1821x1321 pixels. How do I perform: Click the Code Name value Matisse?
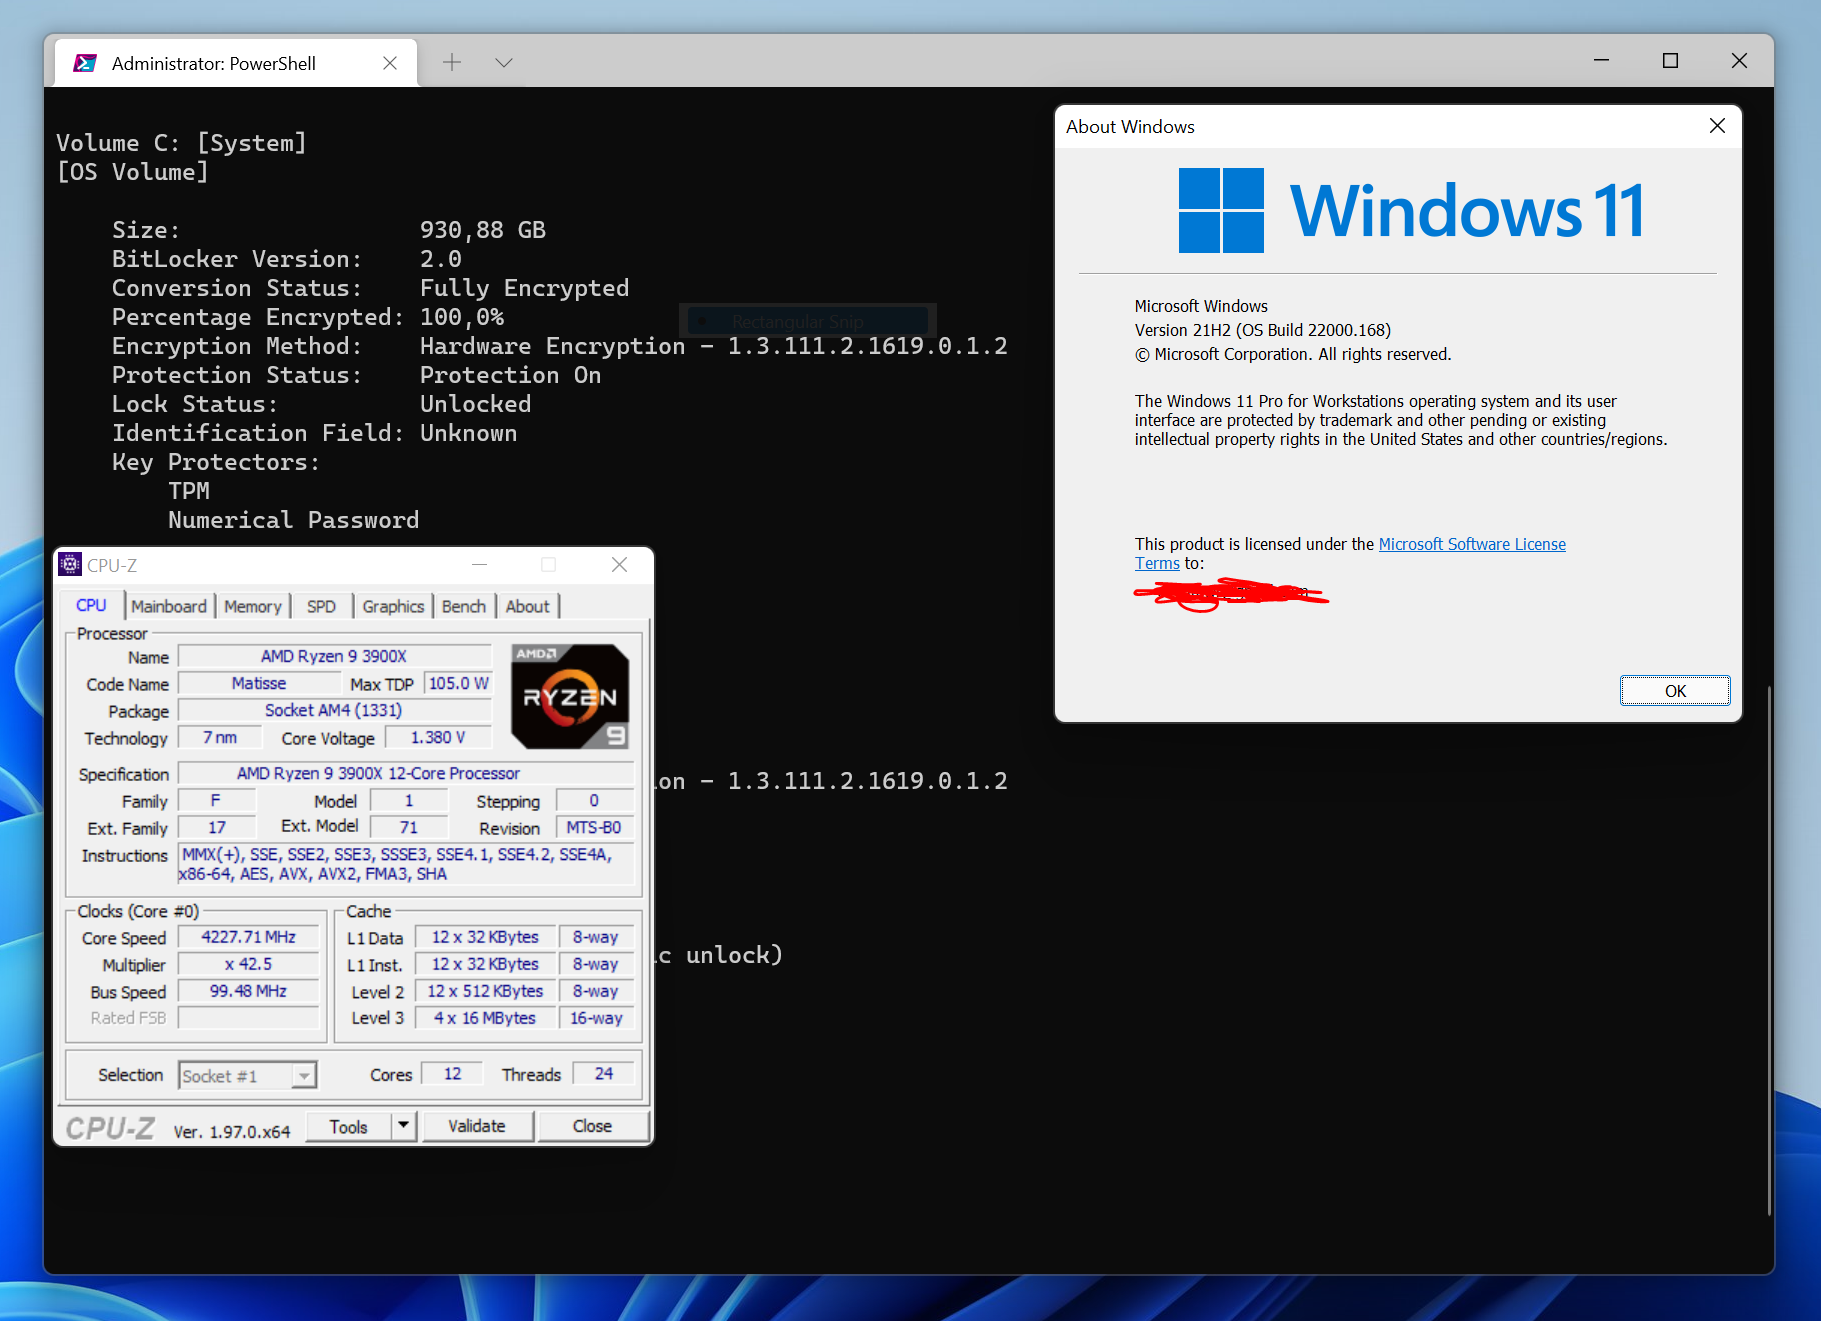259,683
